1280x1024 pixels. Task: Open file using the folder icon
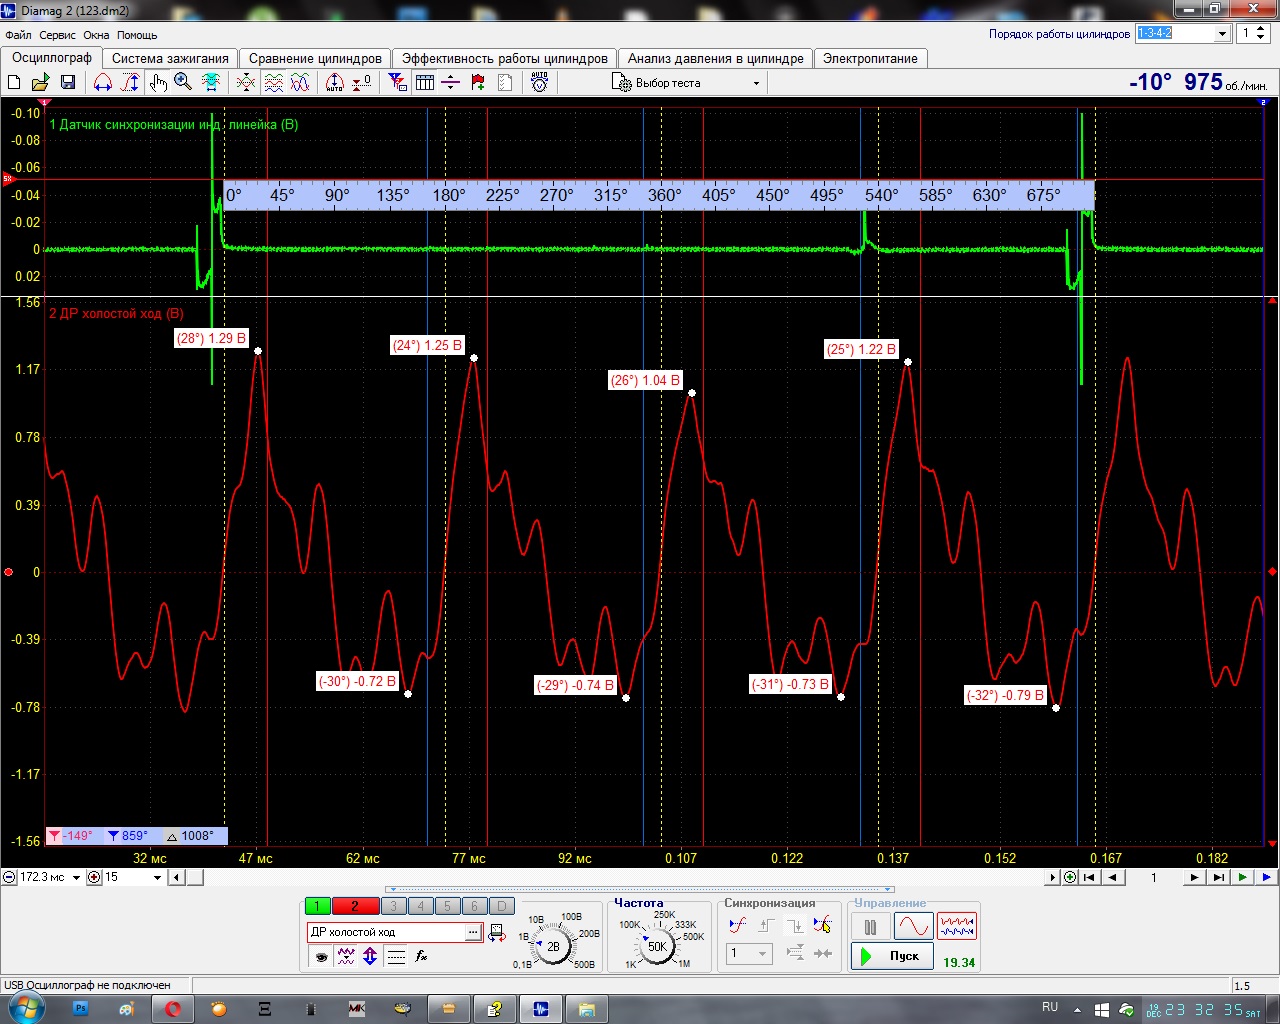(41, 83)
